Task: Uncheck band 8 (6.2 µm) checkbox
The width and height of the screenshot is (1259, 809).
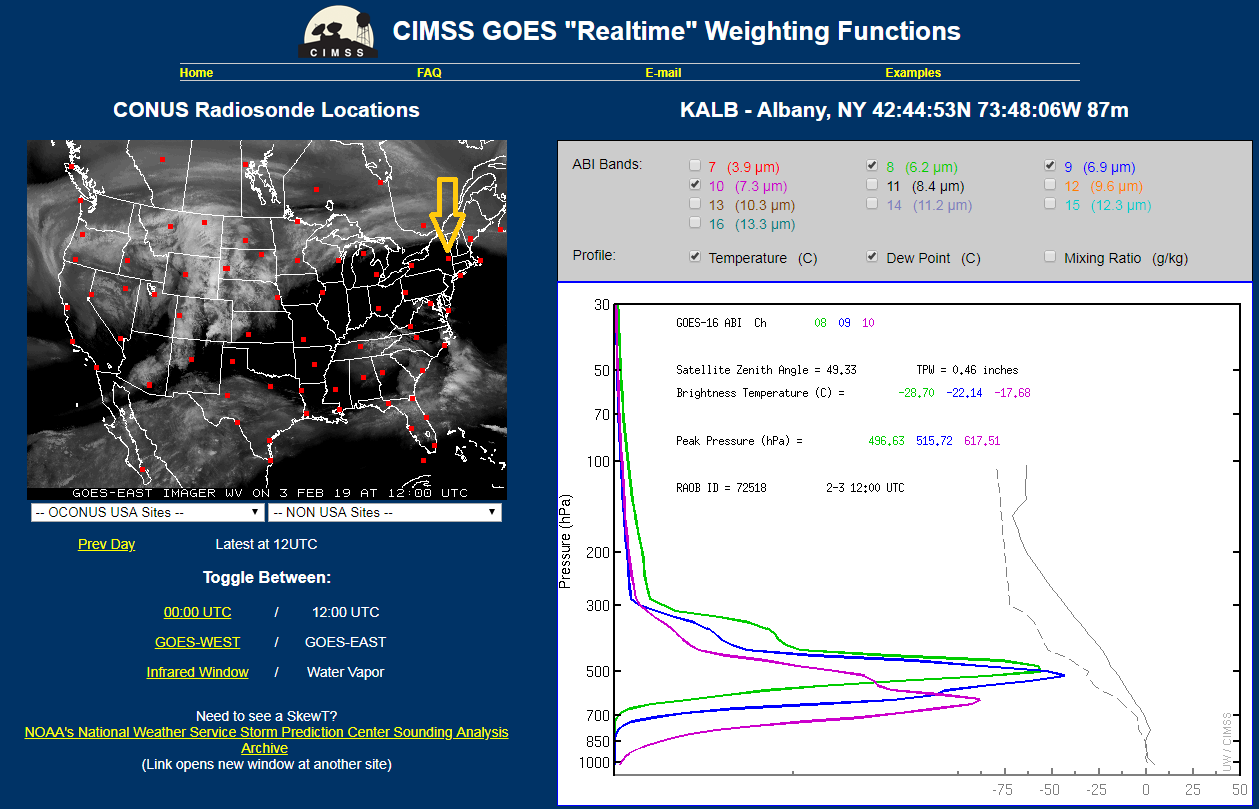Action: [872, 166]
